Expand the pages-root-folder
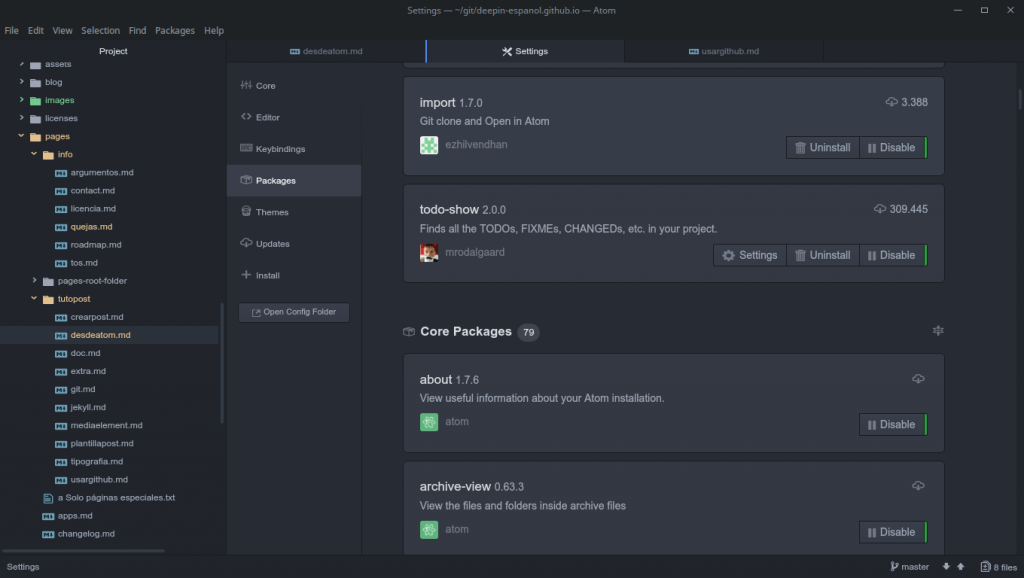 pyautogui.click(x=34, y=280)
